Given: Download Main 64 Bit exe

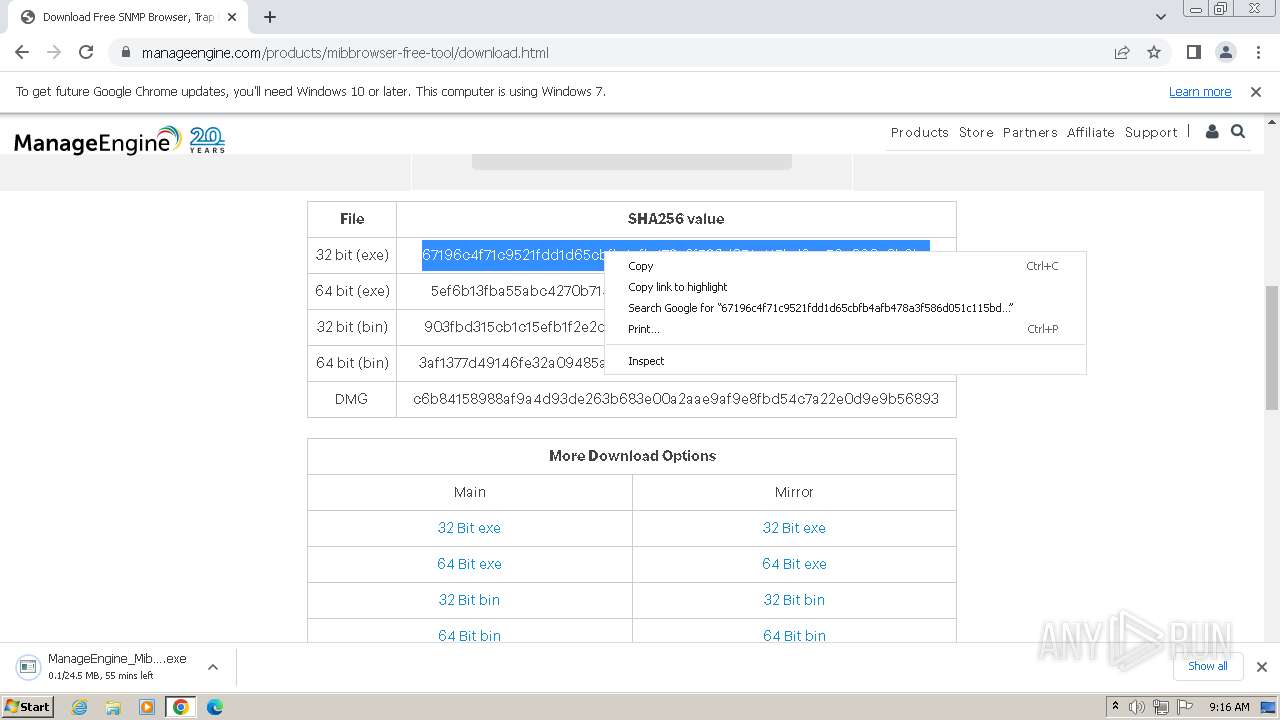Looking at the screenshot, I should click(x=469, y=564).
